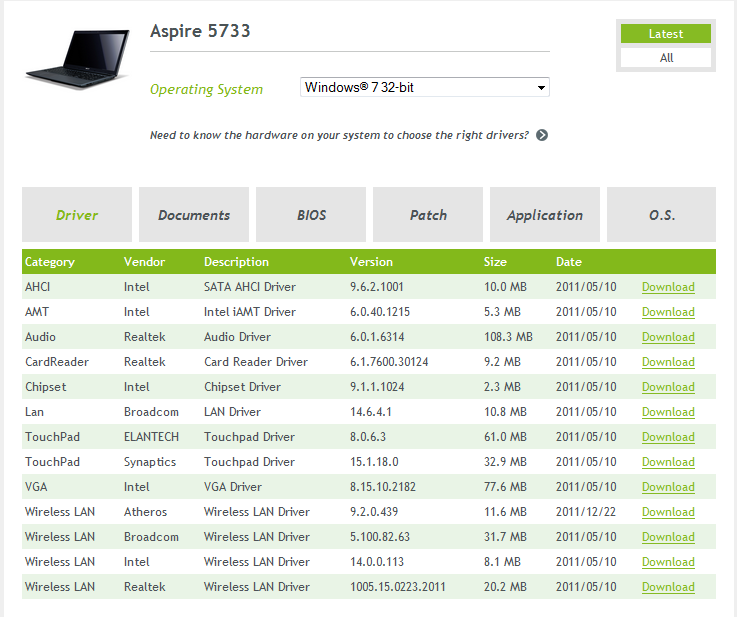Download the Realtek Card Reader Driver
Image resolution: width=737 pixels, height=617 pixels.
click(x=668, y=362)
